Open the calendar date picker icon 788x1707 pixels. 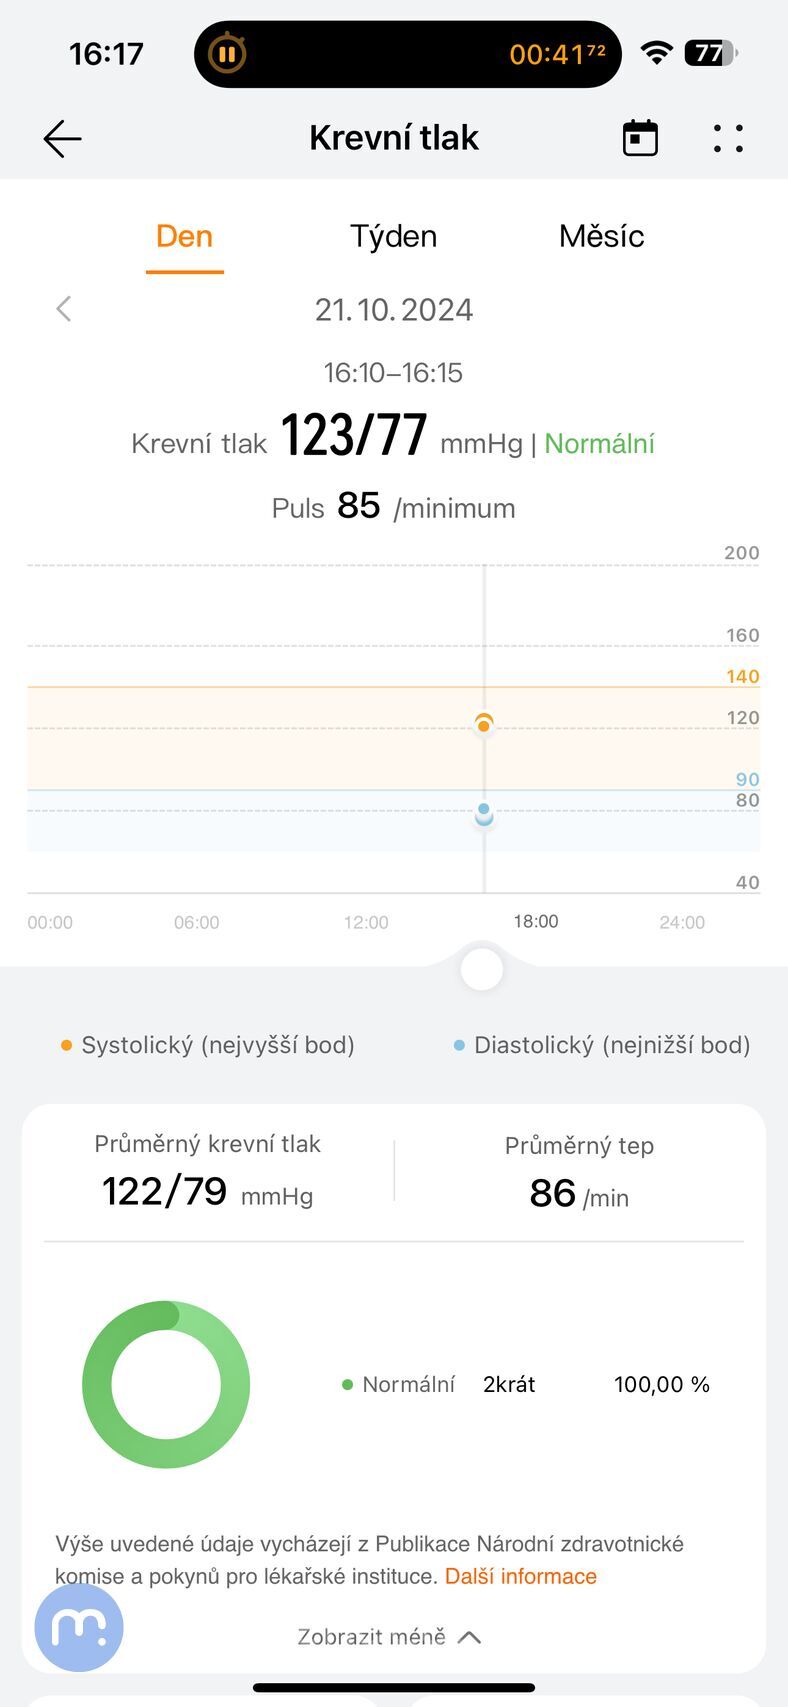tap(640, 138)
